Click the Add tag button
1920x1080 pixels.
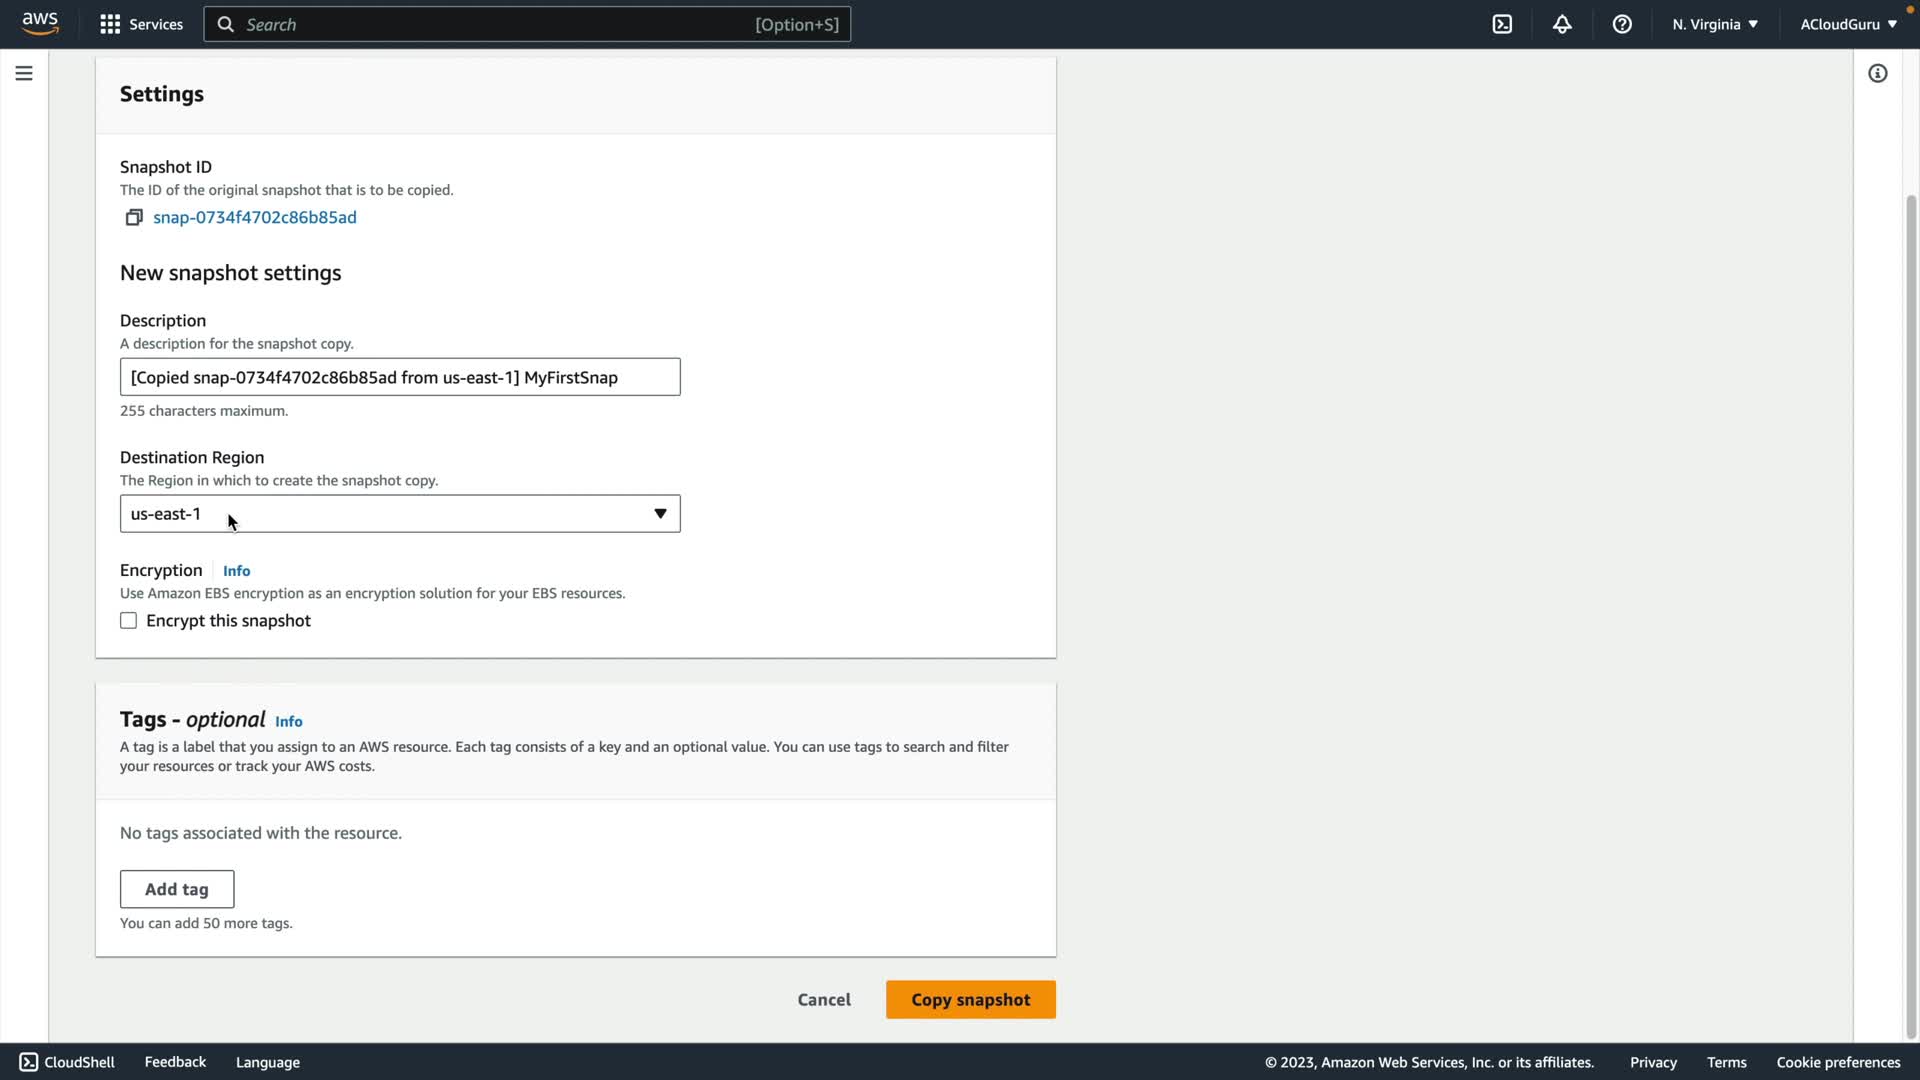coord(177,889)
